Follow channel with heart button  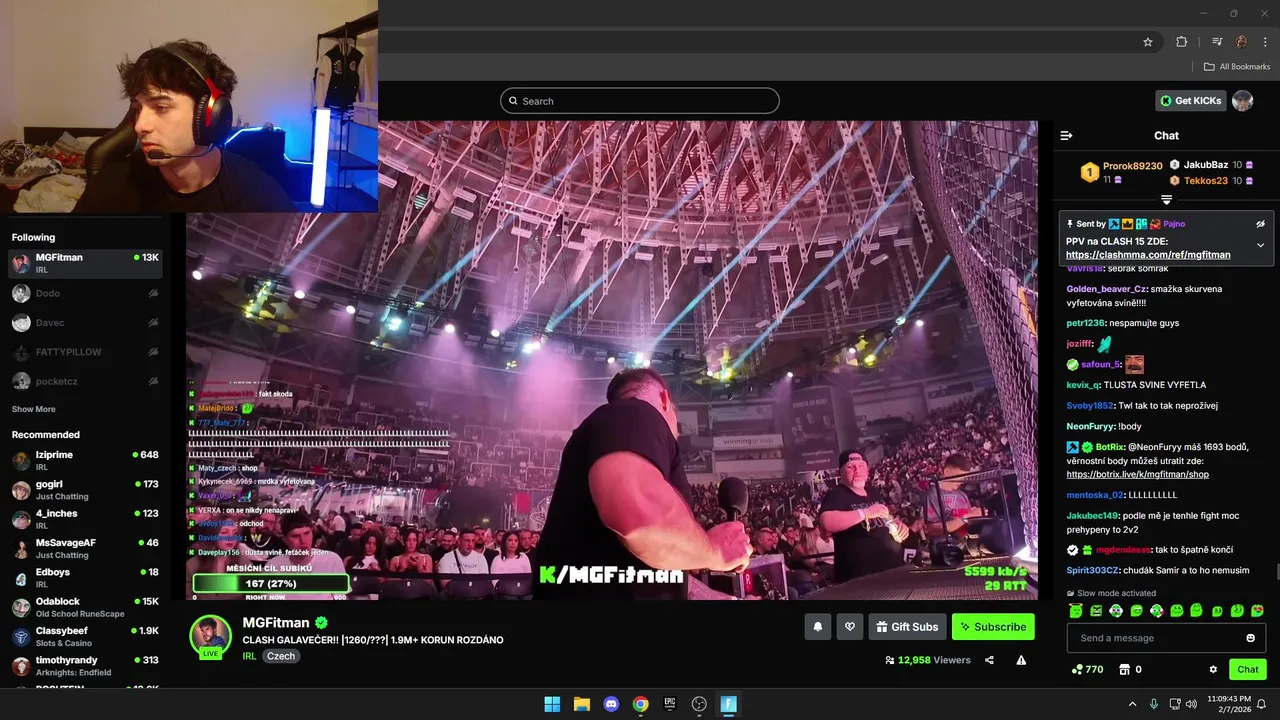(x=849, y=627)
